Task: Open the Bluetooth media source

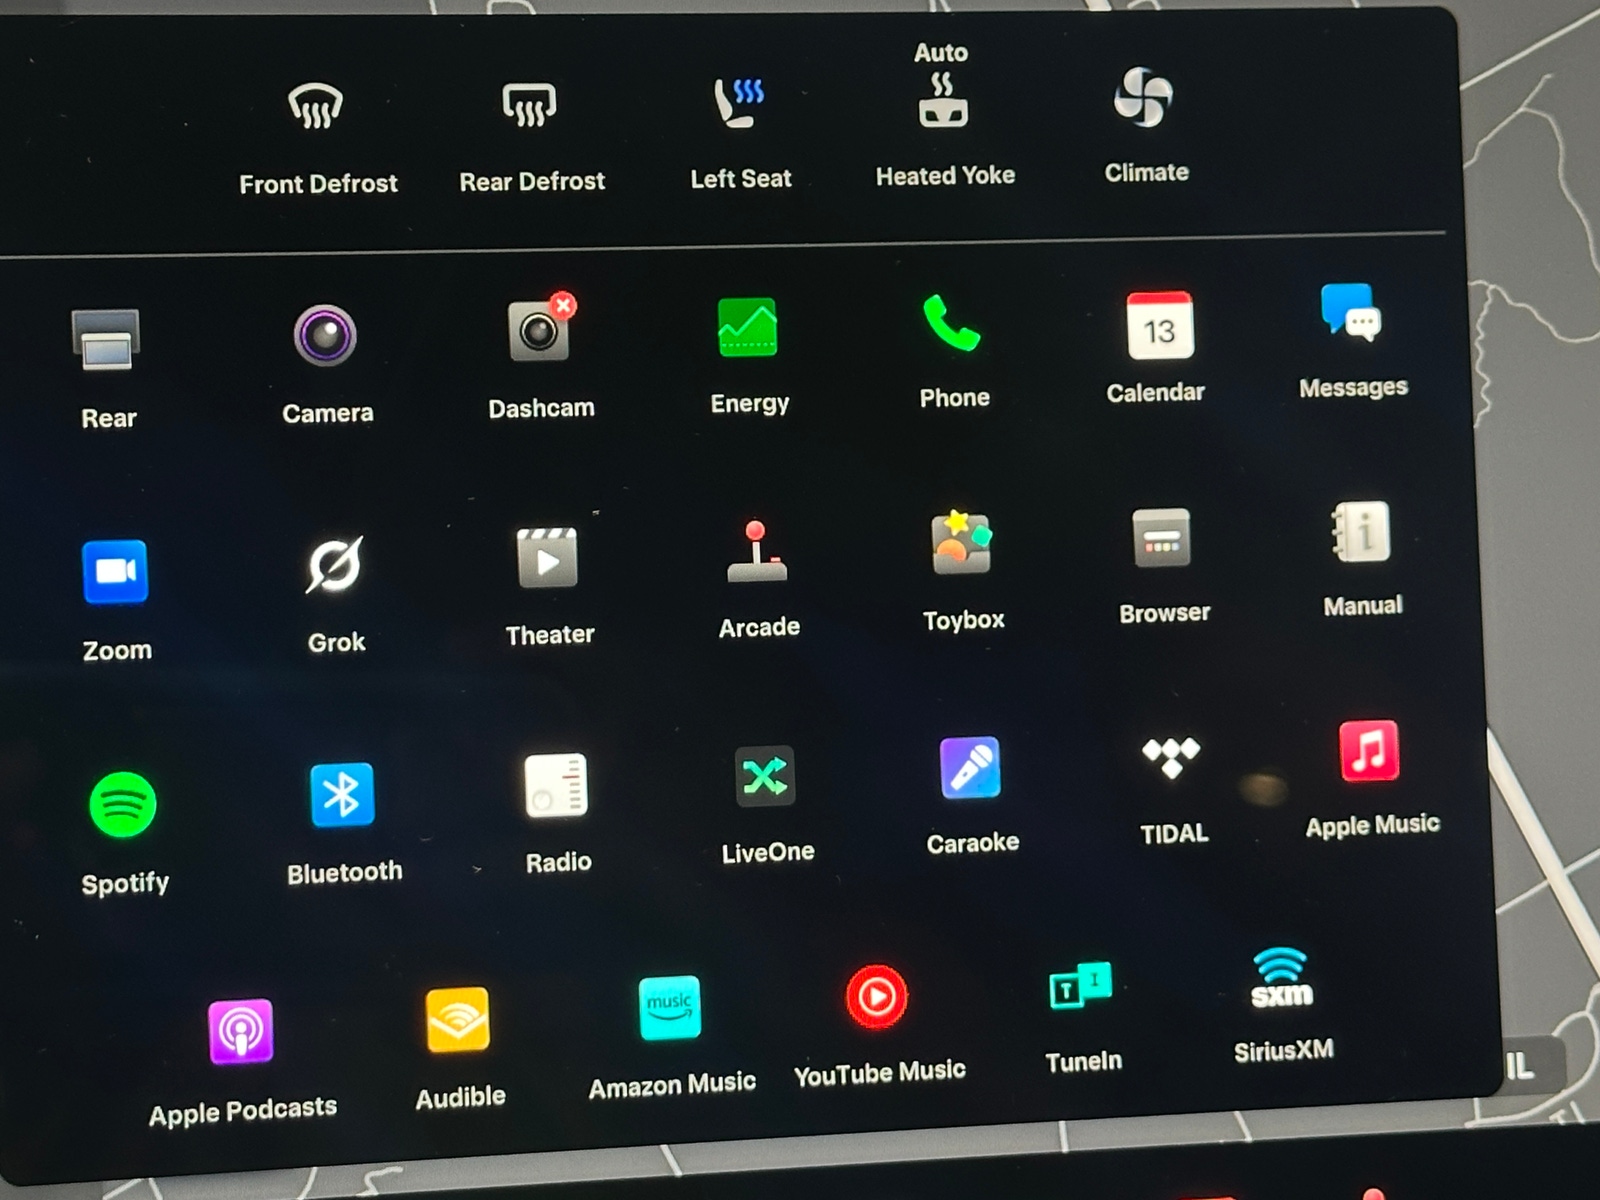Action: pos(342,795)
